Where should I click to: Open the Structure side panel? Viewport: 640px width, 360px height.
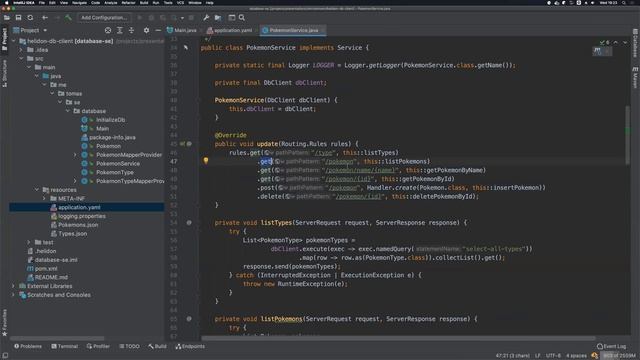click(x=4, y=73)
